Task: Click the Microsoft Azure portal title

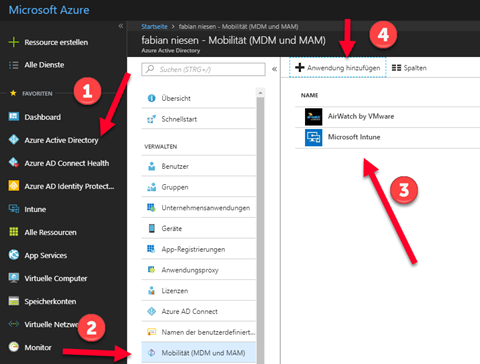Action: (x=49, y=10)
